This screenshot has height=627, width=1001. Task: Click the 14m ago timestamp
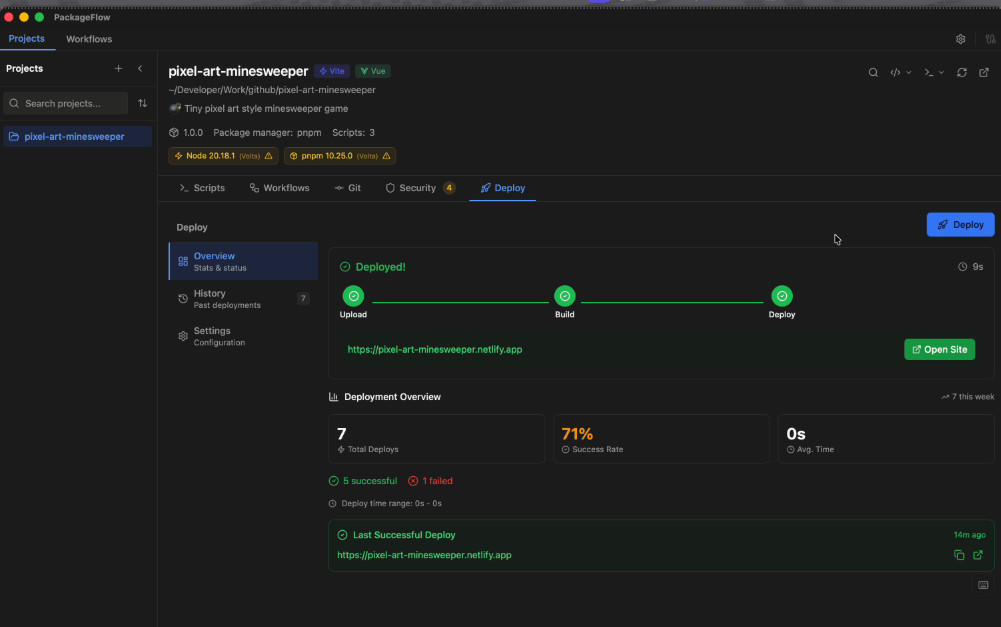[x=969, y=535]
